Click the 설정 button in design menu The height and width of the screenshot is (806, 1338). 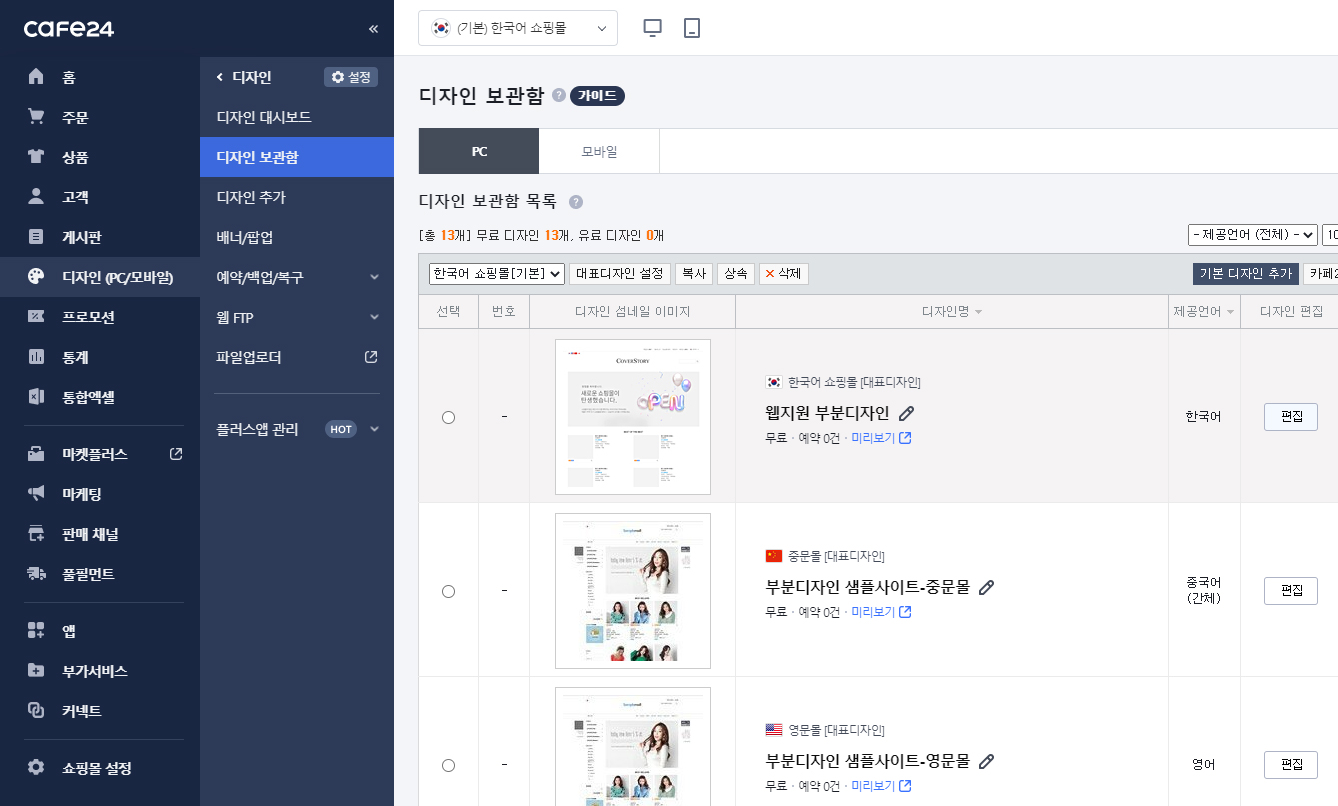point(351,77)
